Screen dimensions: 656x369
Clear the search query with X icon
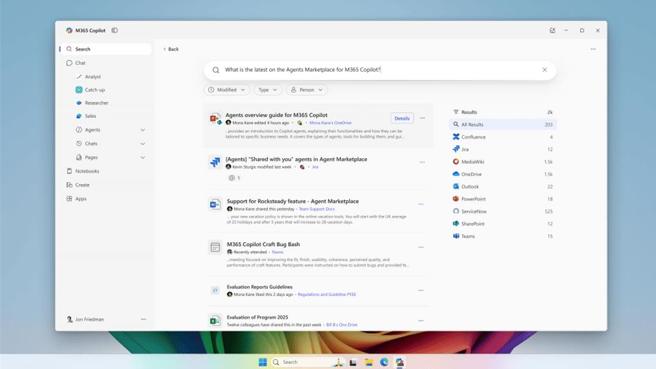(544, 70)
